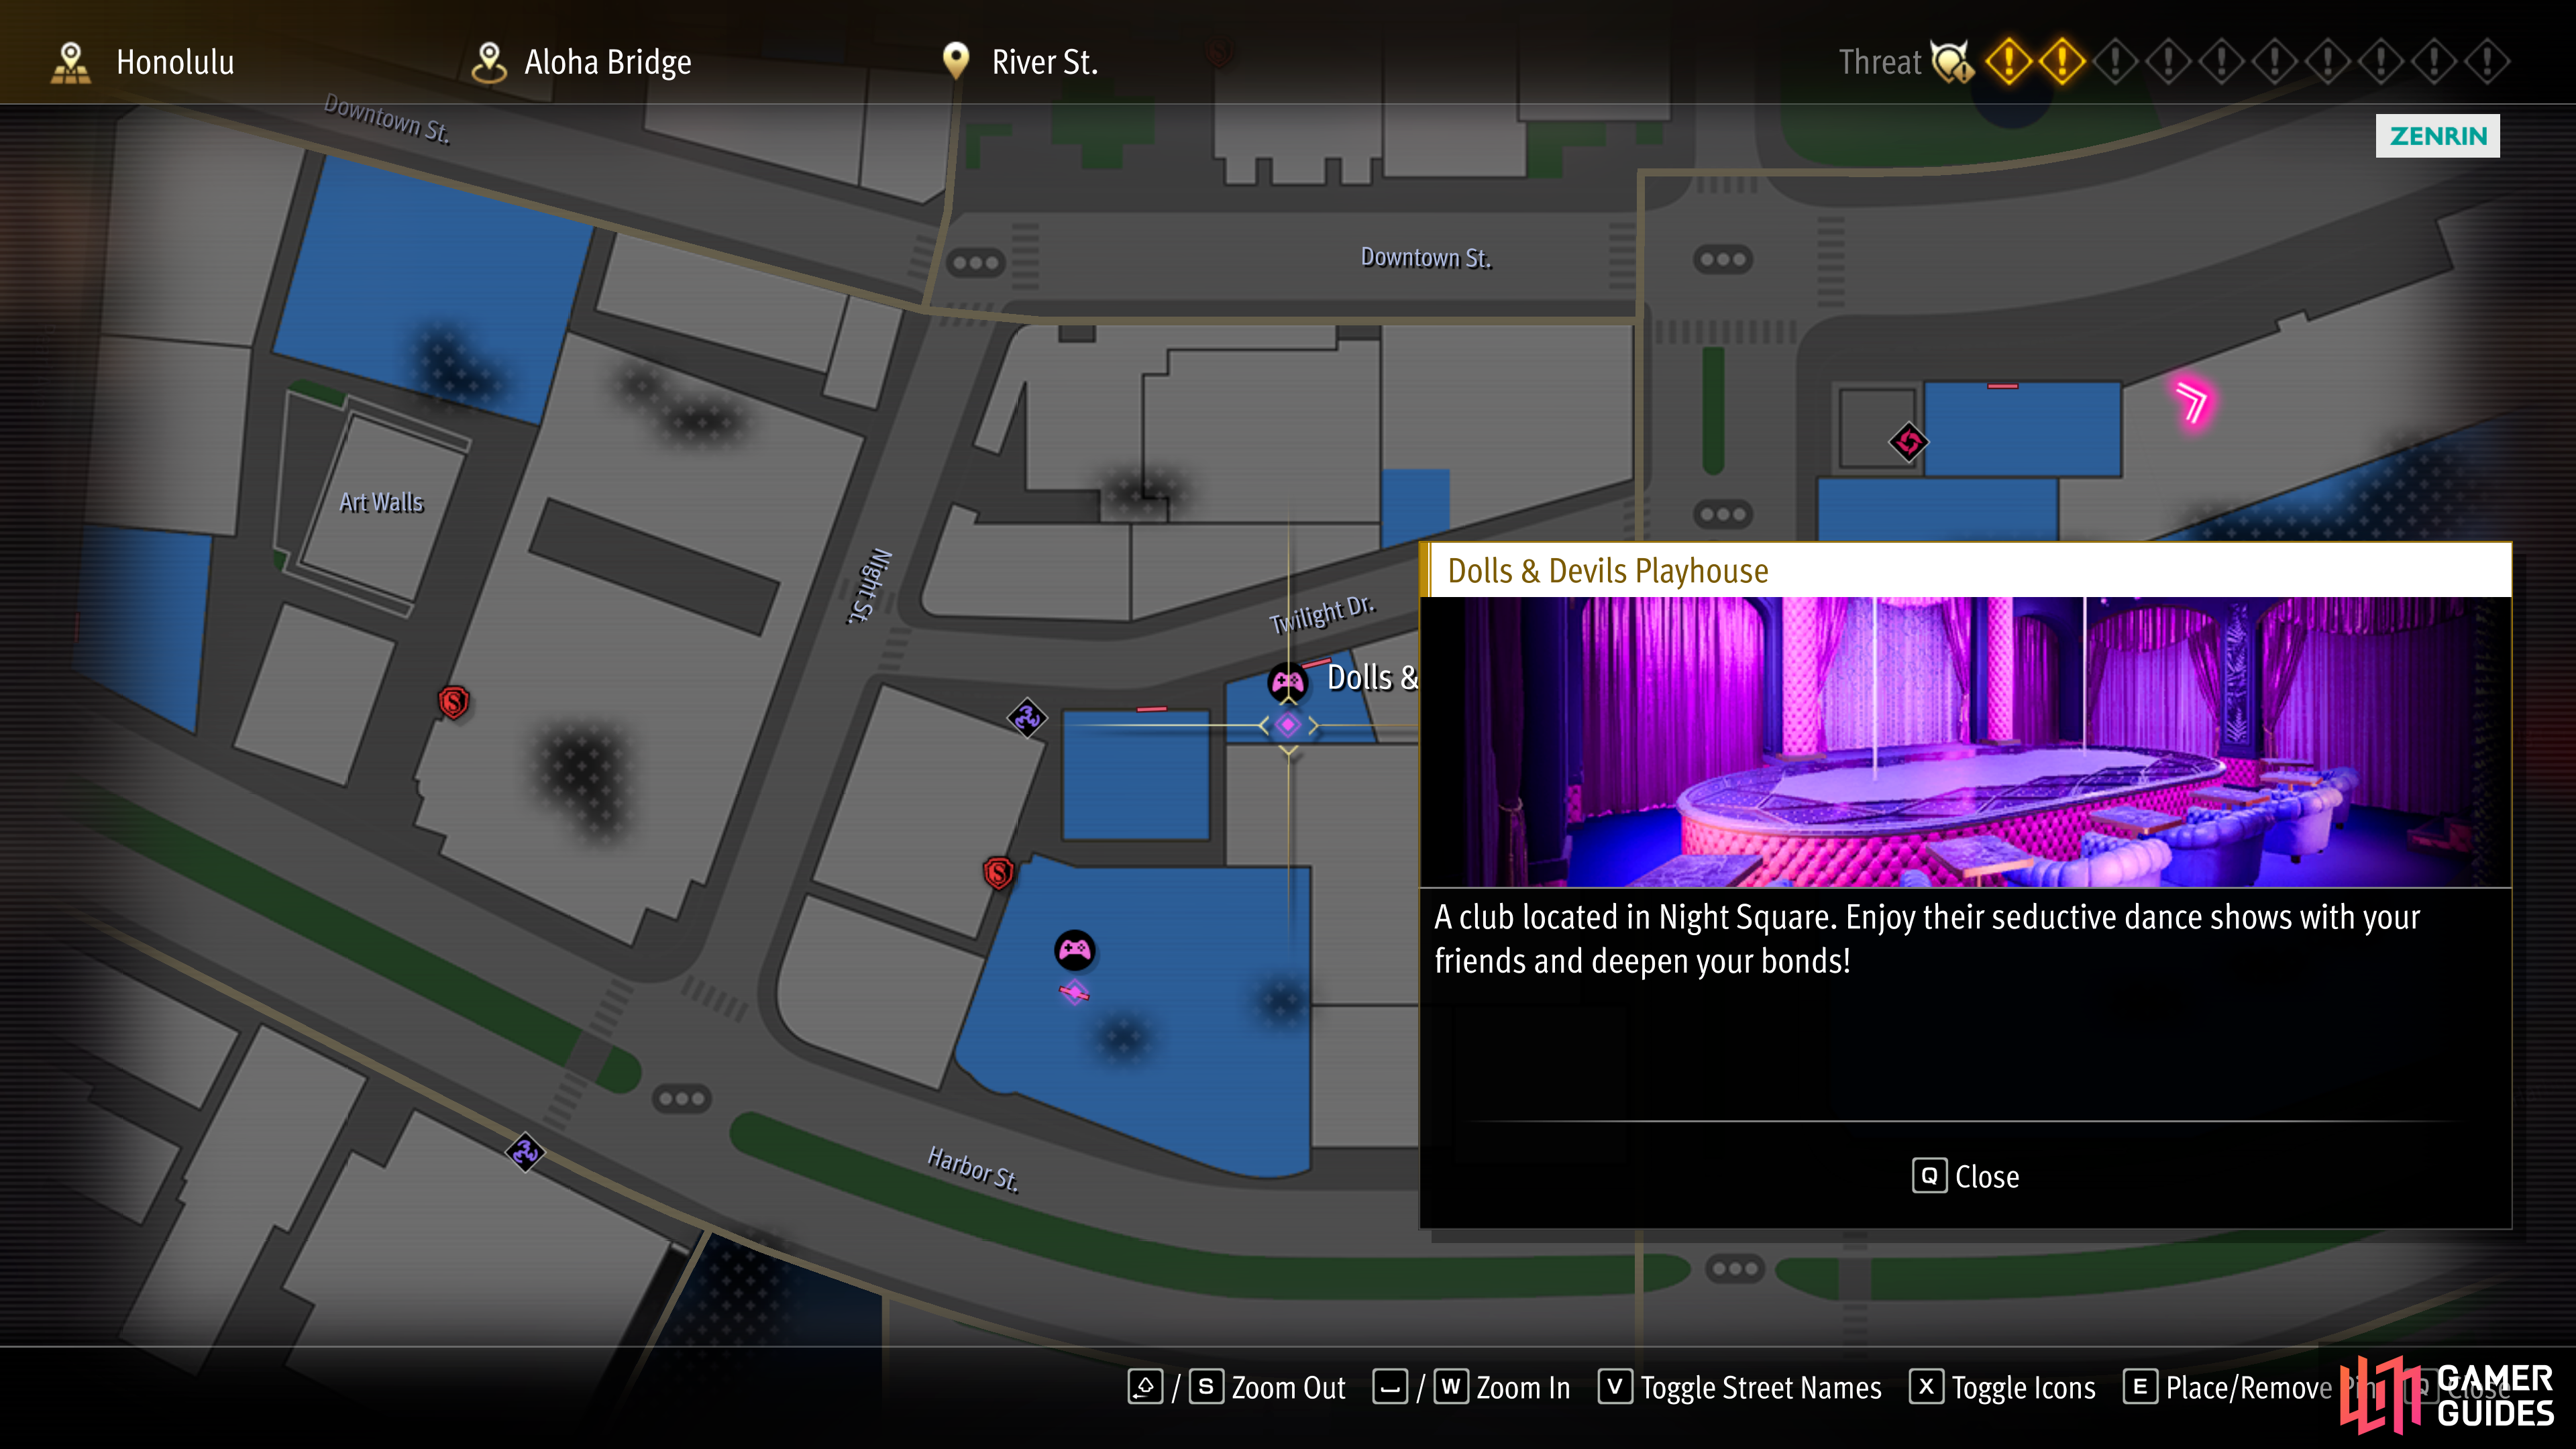Click the Night St. street label

(870, 586)
